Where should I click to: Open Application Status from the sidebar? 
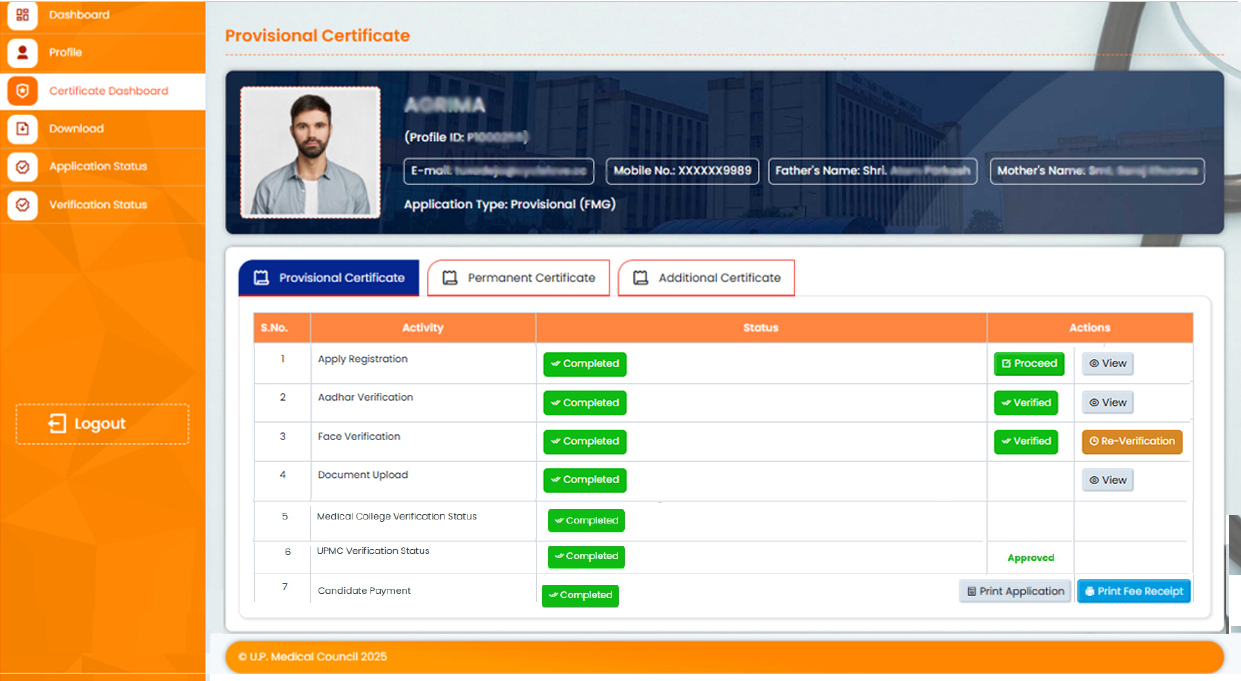pyautogui.click(x=98, y=167)
